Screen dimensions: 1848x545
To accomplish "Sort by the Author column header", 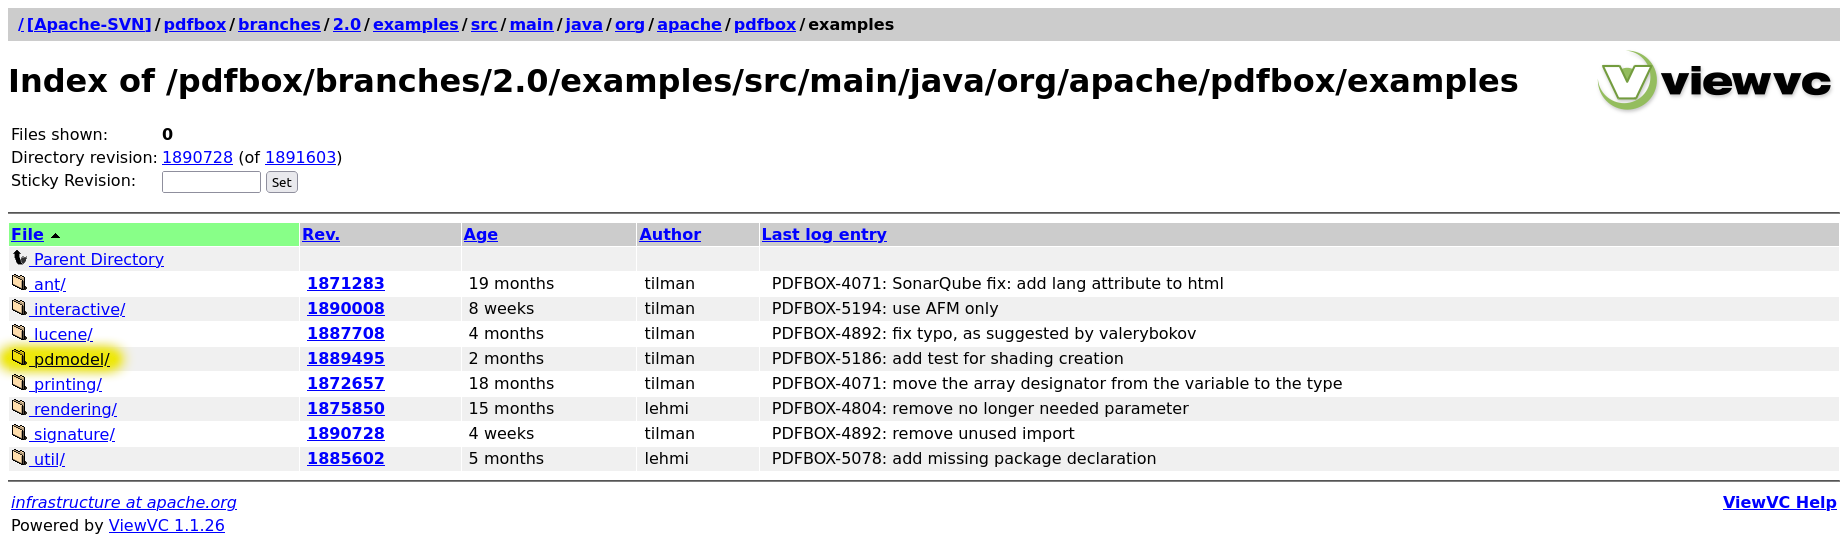I will tap(670, 234).
